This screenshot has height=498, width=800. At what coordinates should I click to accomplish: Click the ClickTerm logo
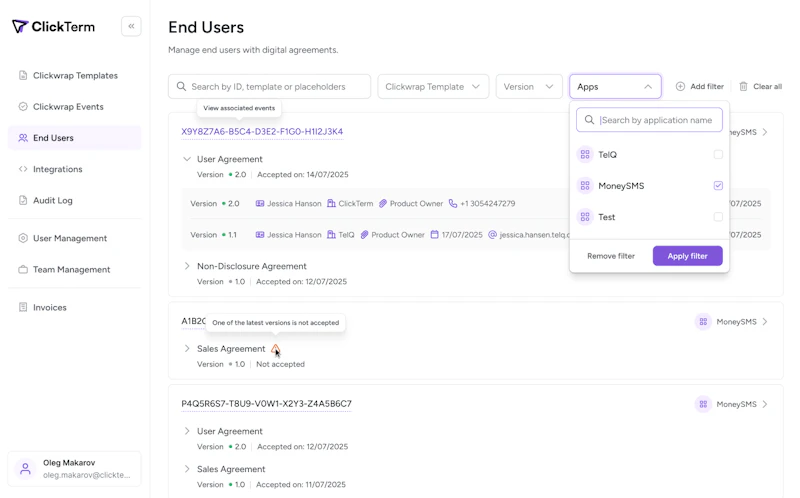53,27
